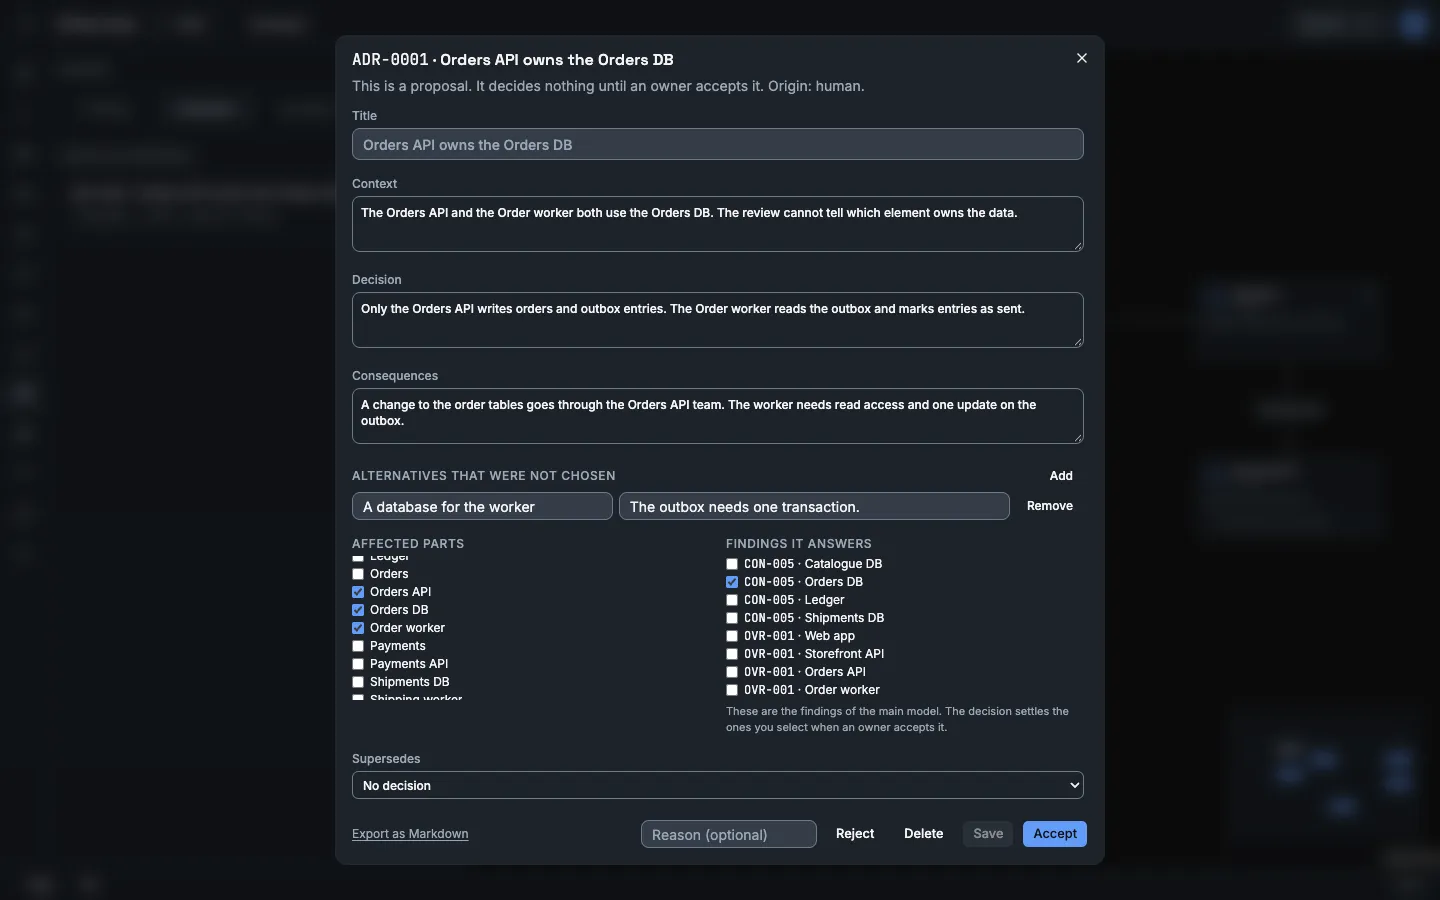1440x900 pixels.
Task: Tick the Payments checkbox
Action: tap(358, 646)
